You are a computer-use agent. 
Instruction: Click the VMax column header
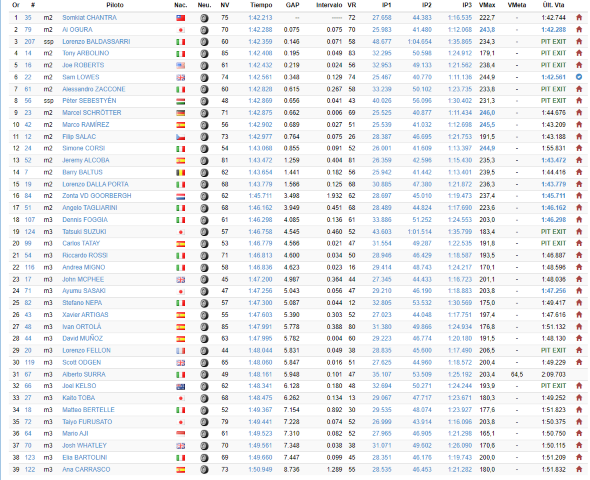point(487,5)
